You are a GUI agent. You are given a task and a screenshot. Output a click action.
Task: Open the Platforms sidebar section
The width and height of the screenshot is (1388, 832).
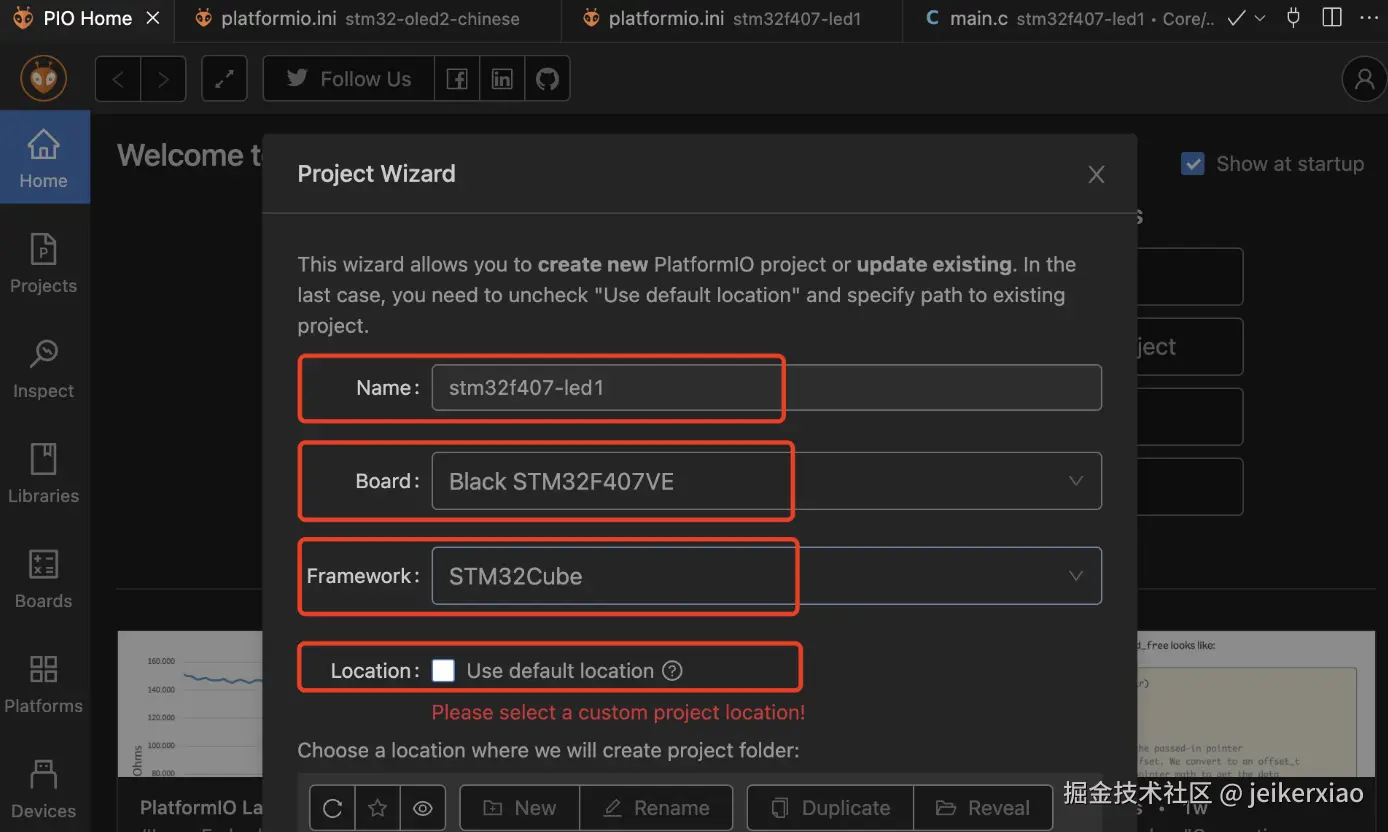[x=43, y=683]
